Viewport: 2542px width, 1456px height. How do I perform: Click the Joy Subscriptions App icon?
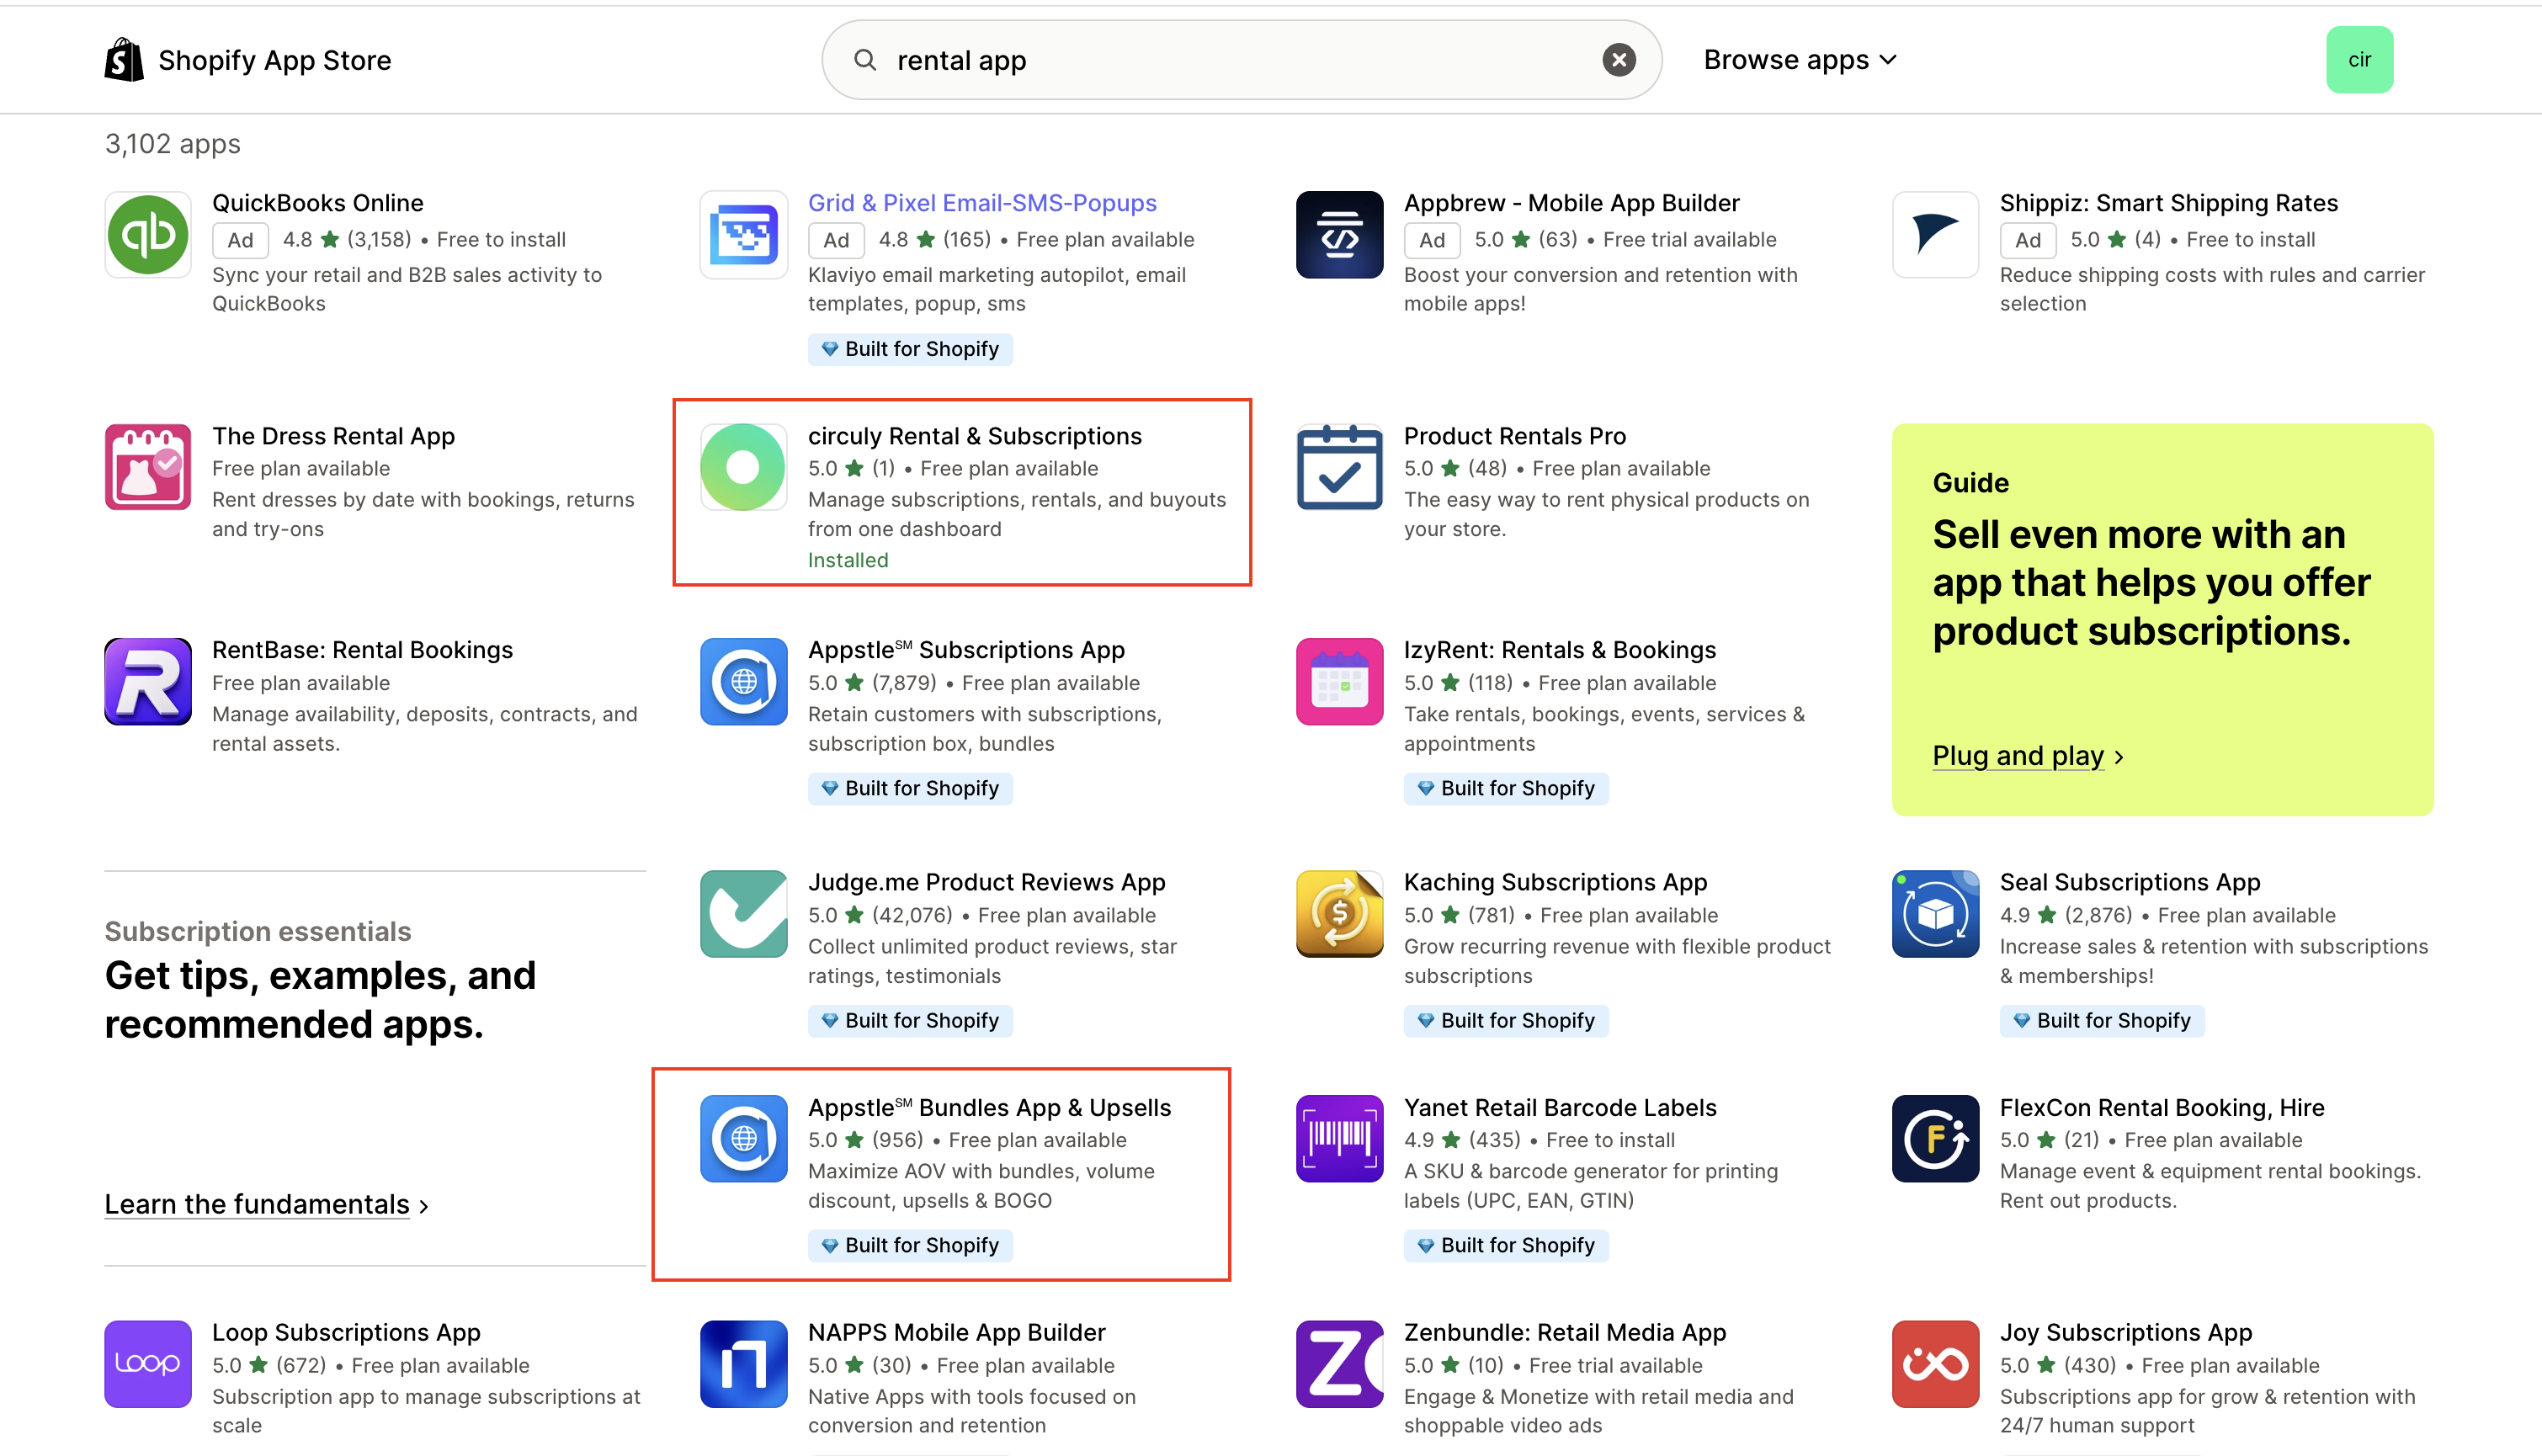pos(1935,1364)
